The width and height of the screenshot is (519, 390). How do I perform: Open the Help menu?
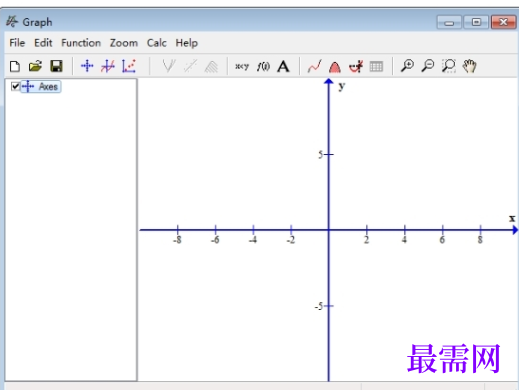[187, 43]
